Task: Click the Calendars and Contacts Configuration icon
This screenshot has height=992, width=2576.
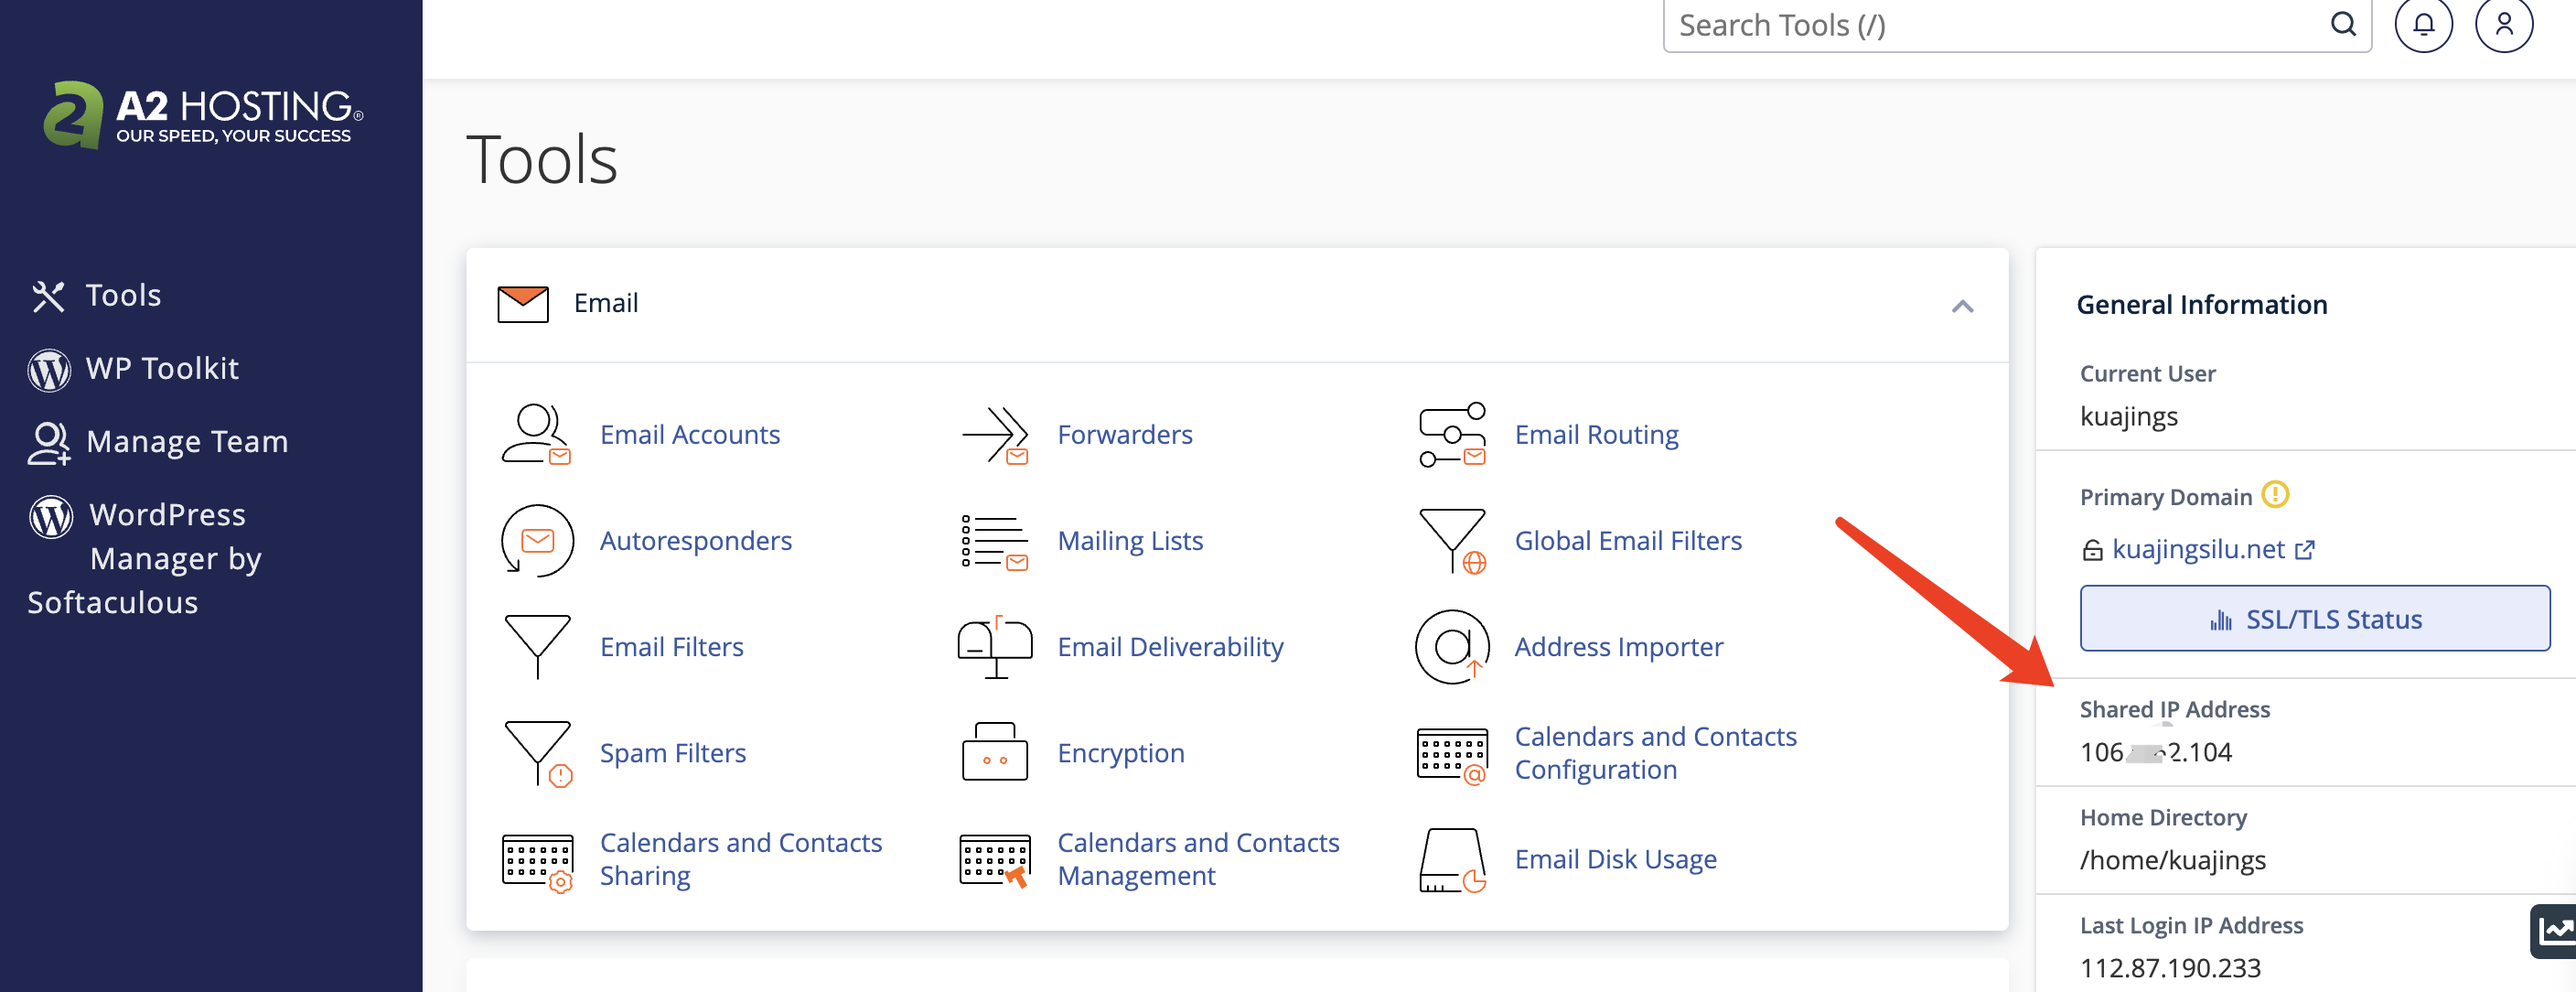Action: click(x=1452, y=756)
